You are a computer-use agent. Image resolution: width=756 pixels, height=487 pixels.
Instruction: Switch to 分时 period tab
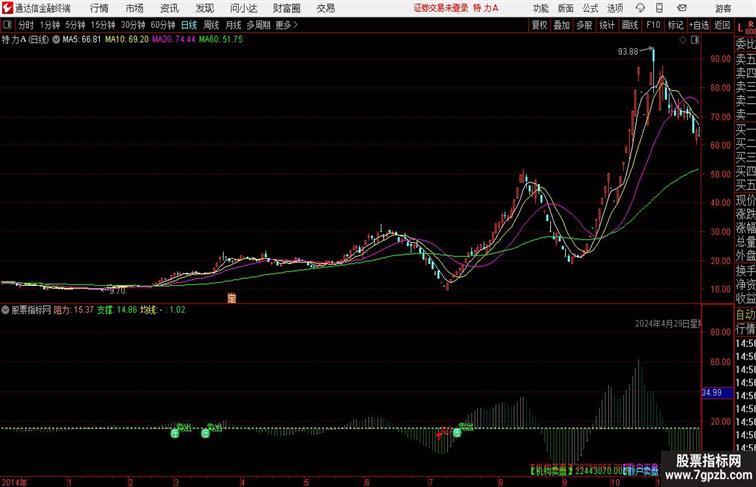click(26, 25)
